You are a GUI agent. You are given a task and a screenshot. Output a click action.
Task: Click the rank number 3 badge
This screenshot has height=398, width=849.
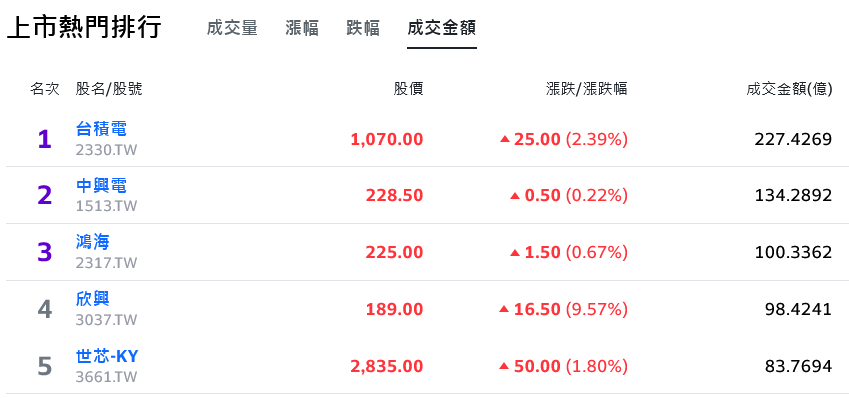[44, 252]
